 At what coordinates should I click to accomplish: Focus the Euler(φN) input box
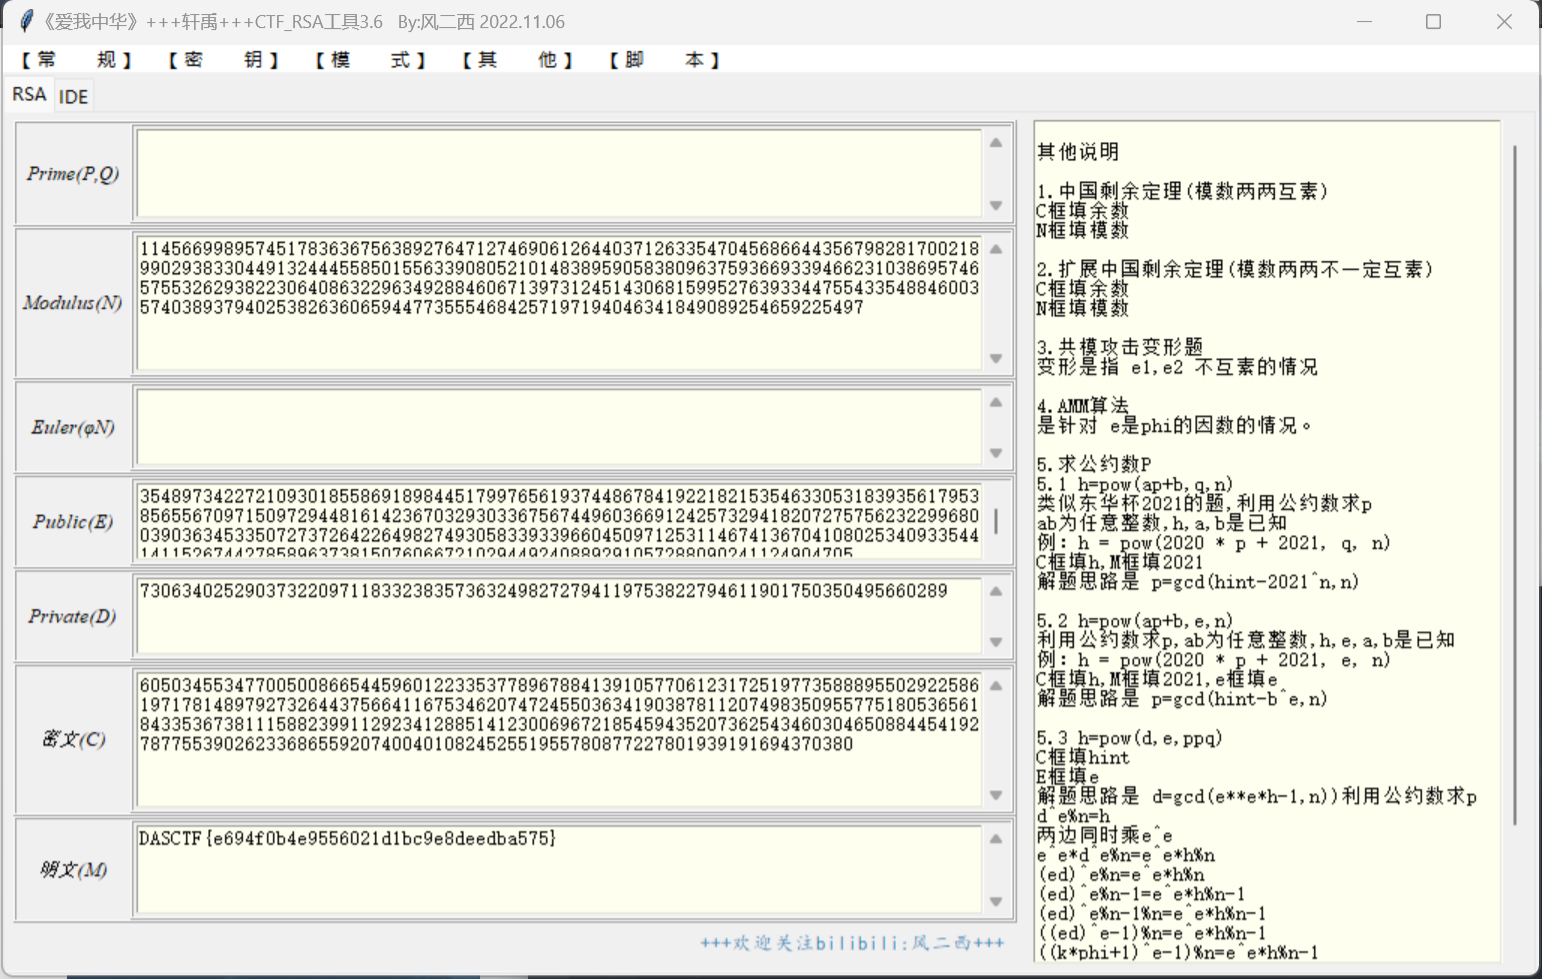560,427
